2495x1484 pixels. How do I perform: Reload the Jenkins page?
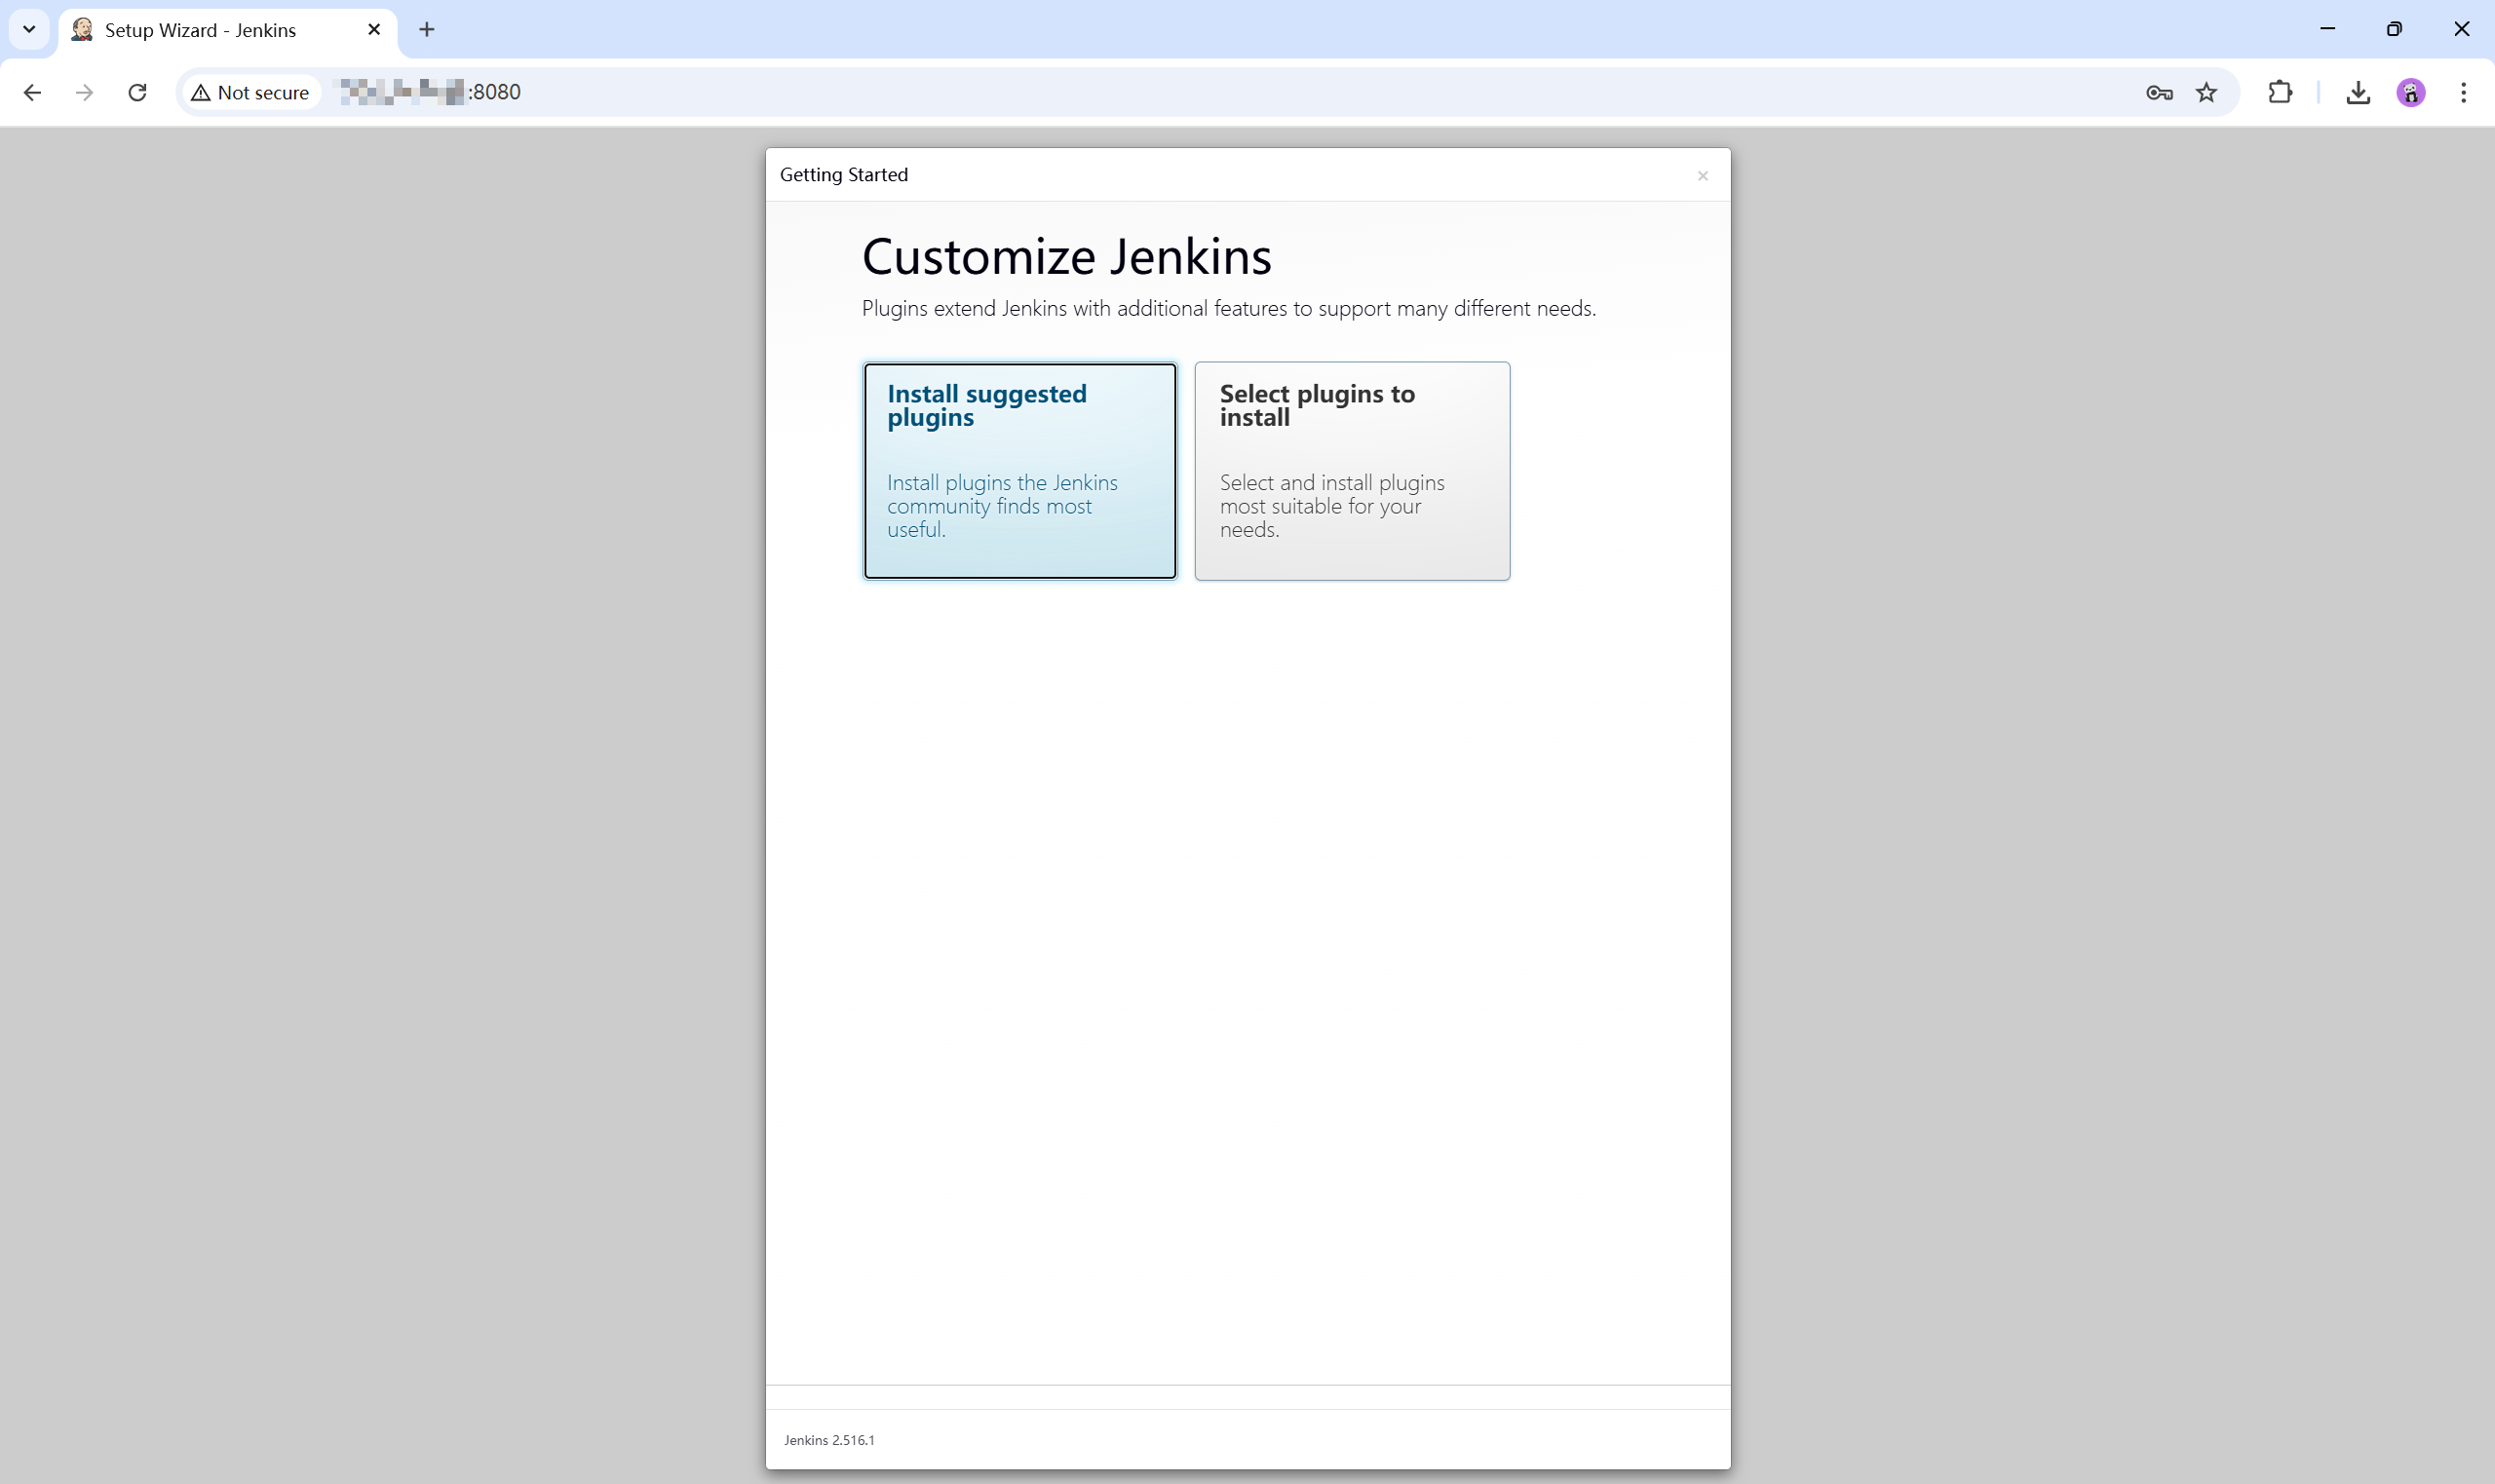click(138, 92)
